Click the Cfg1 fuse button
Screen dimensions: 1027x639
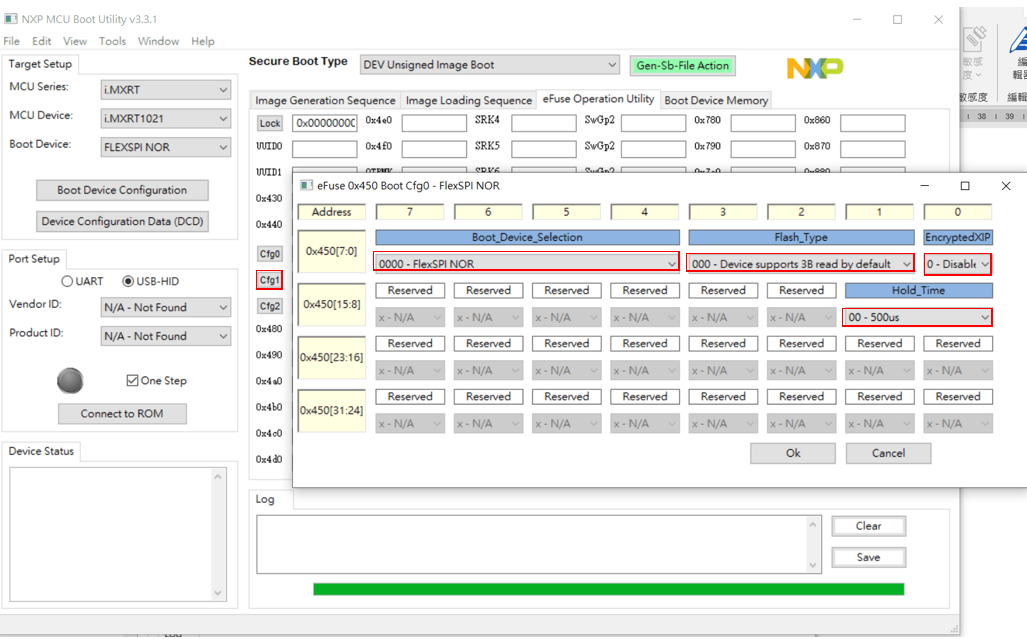[269, 280]
